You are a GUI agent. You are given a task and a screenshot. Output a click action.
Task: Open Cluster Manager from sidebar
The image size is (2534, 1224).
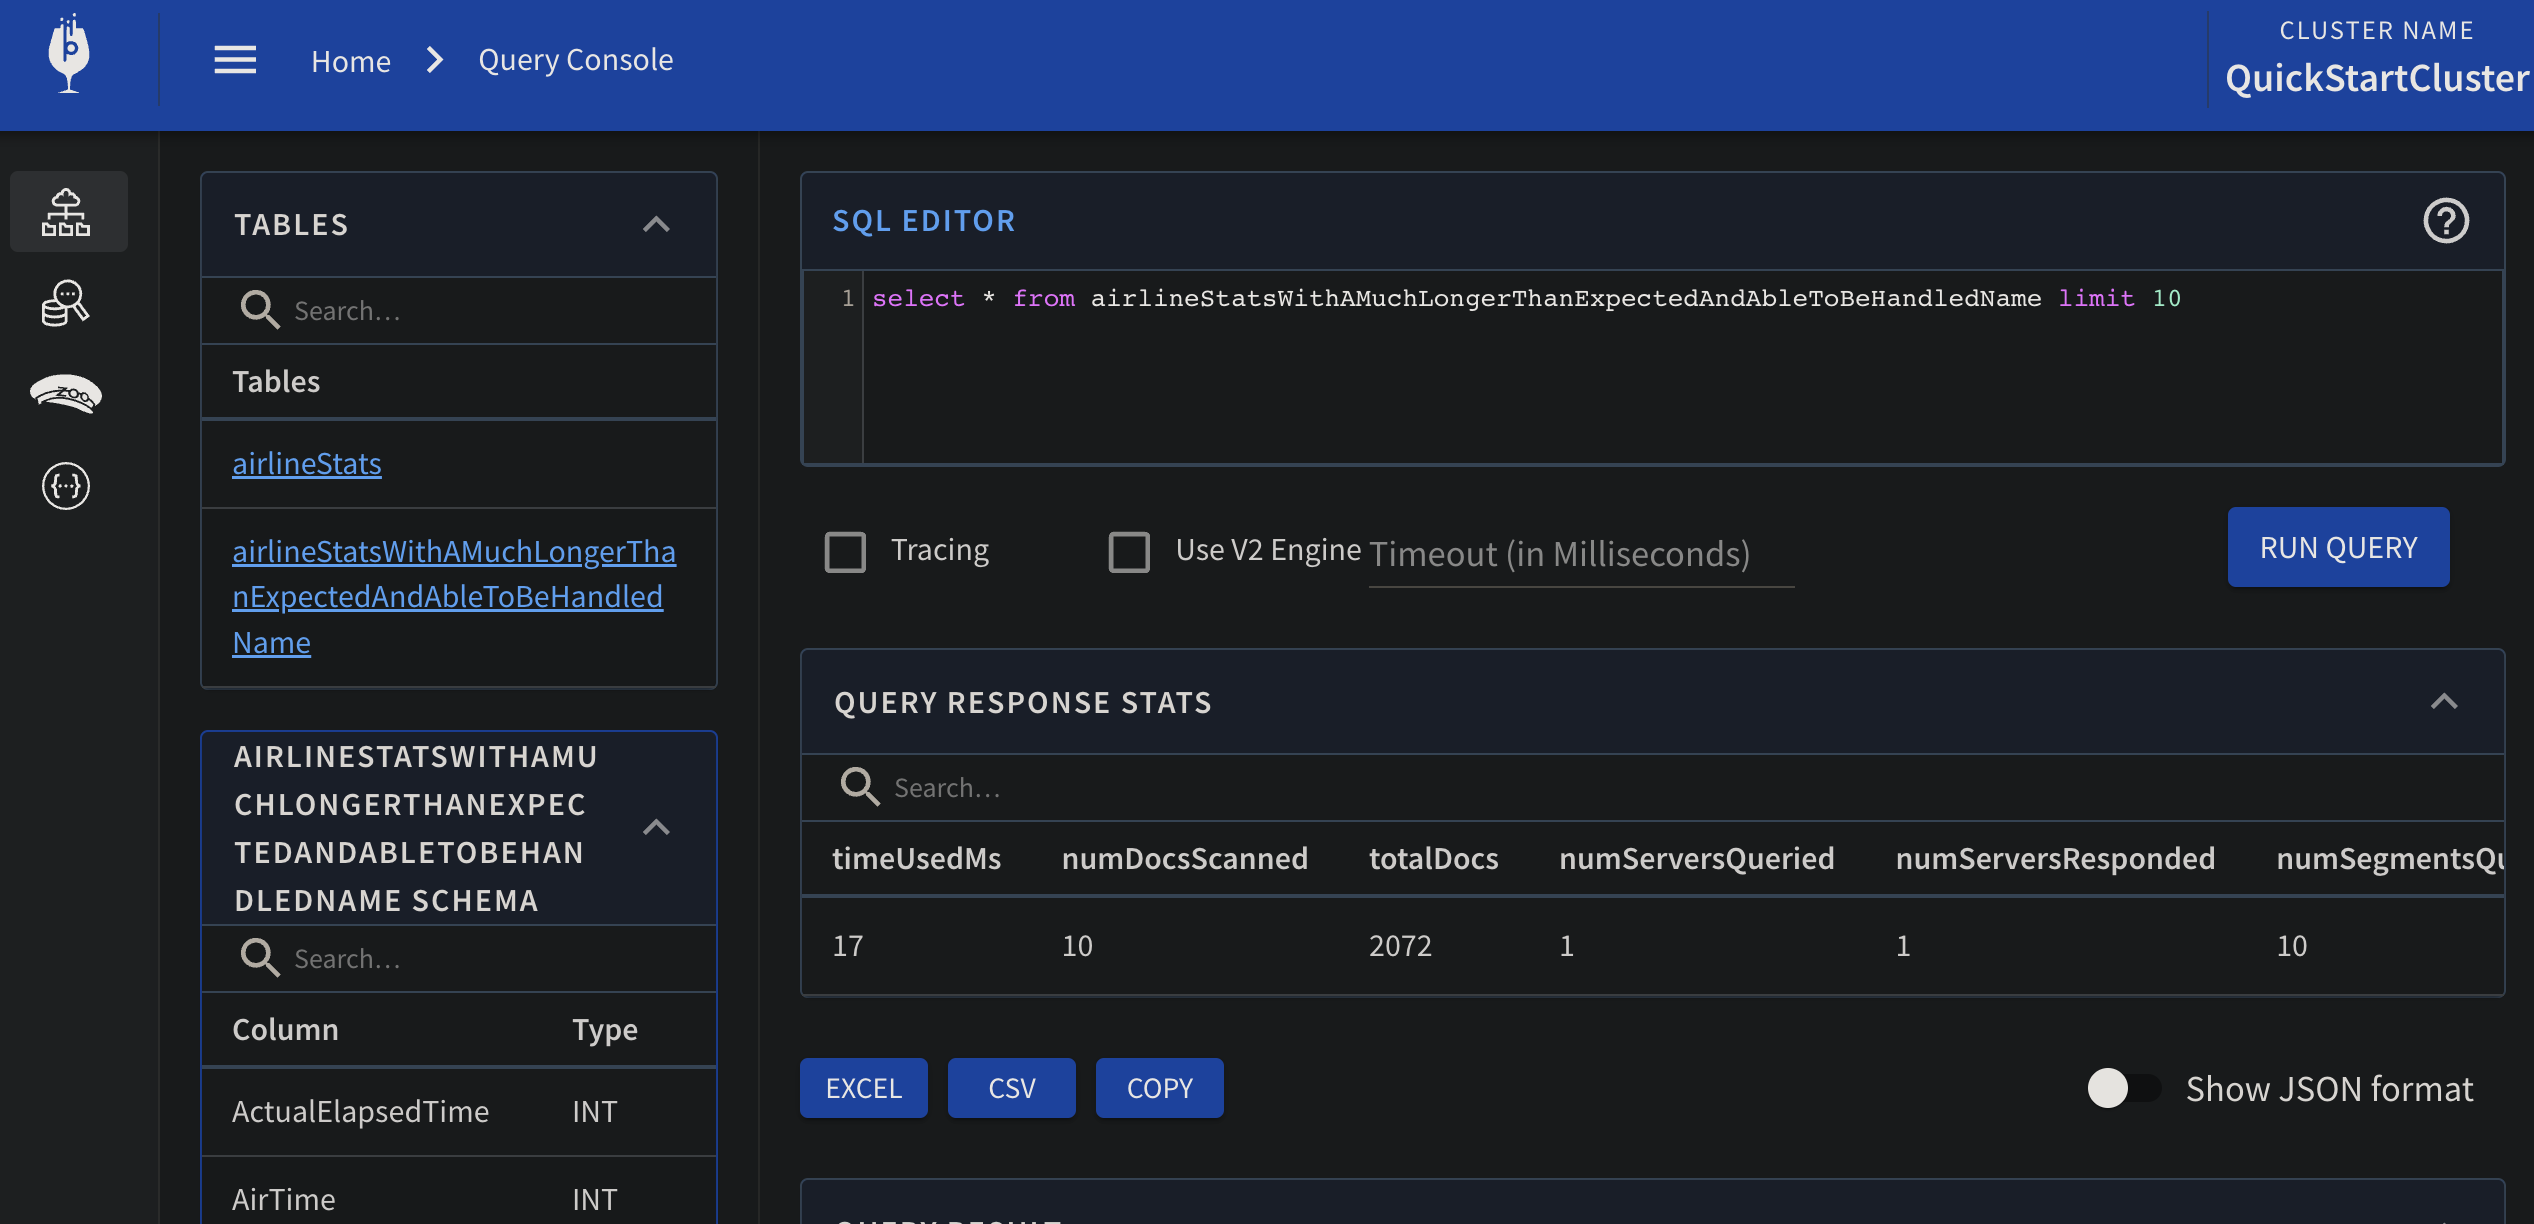point(67,212)
